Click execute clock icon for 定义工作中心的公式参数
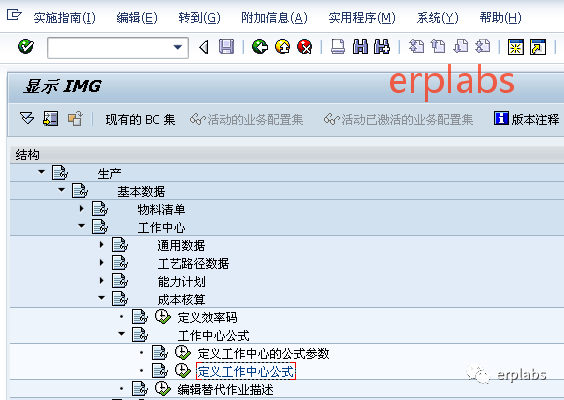Screen dimensions: 564x400 pyautogui.click(x=183, y=353)
